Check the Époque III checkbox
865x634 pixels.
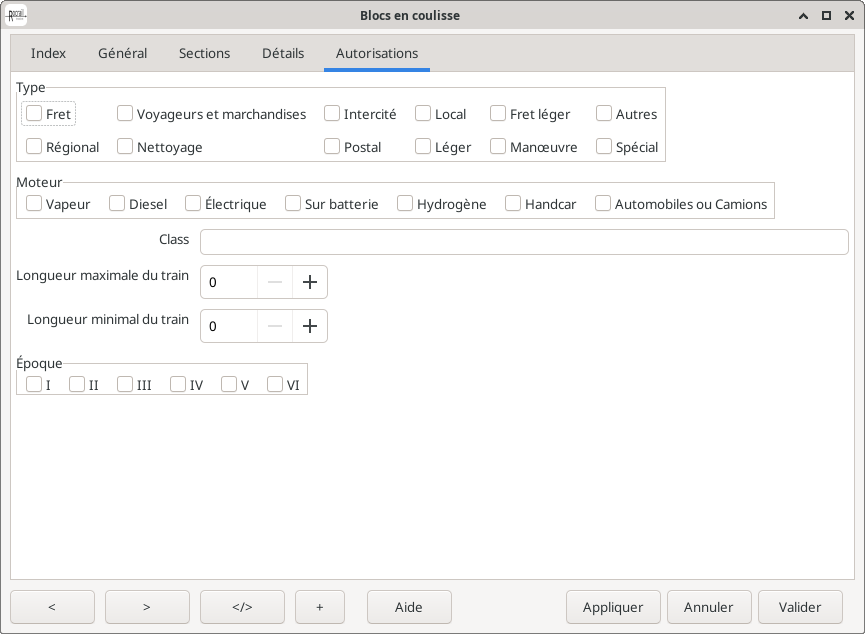coord(125,384)
